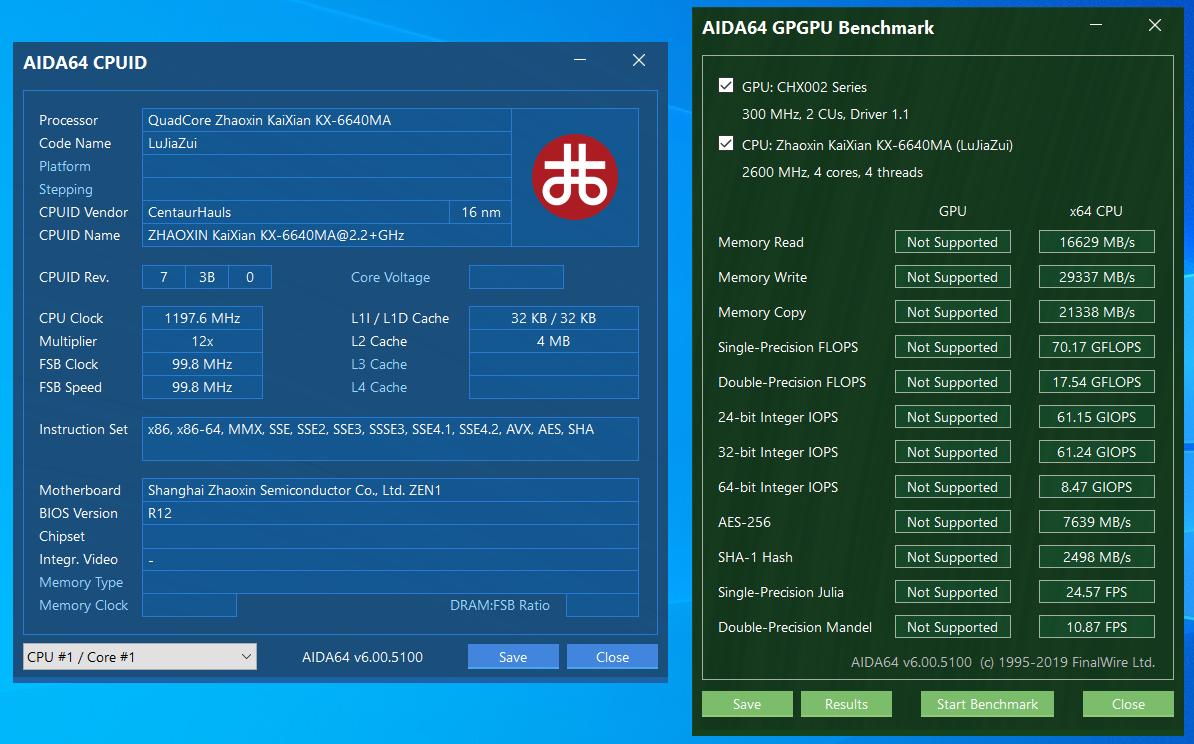Screen dimensions: 1194x744
Task: Close GPGPU Benchmark window via title X
Action: 1155,27
